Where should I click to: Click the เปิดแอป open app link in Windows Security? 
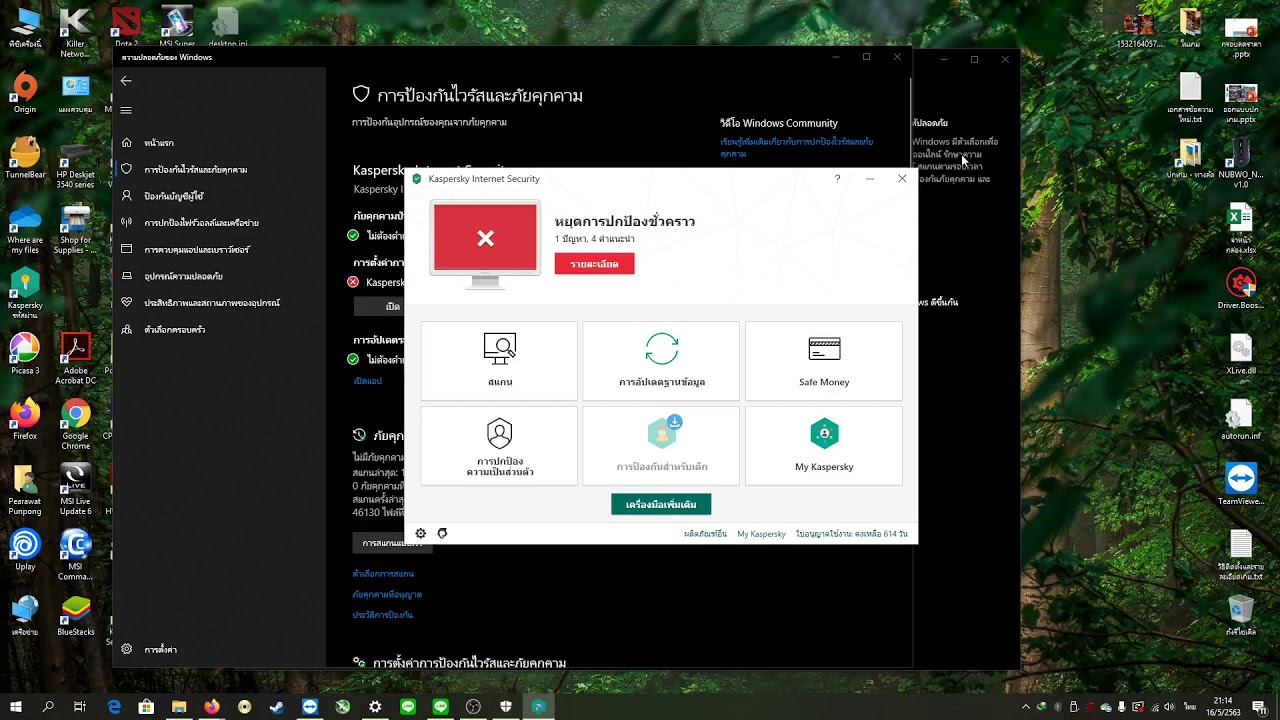tap(367, 381)
